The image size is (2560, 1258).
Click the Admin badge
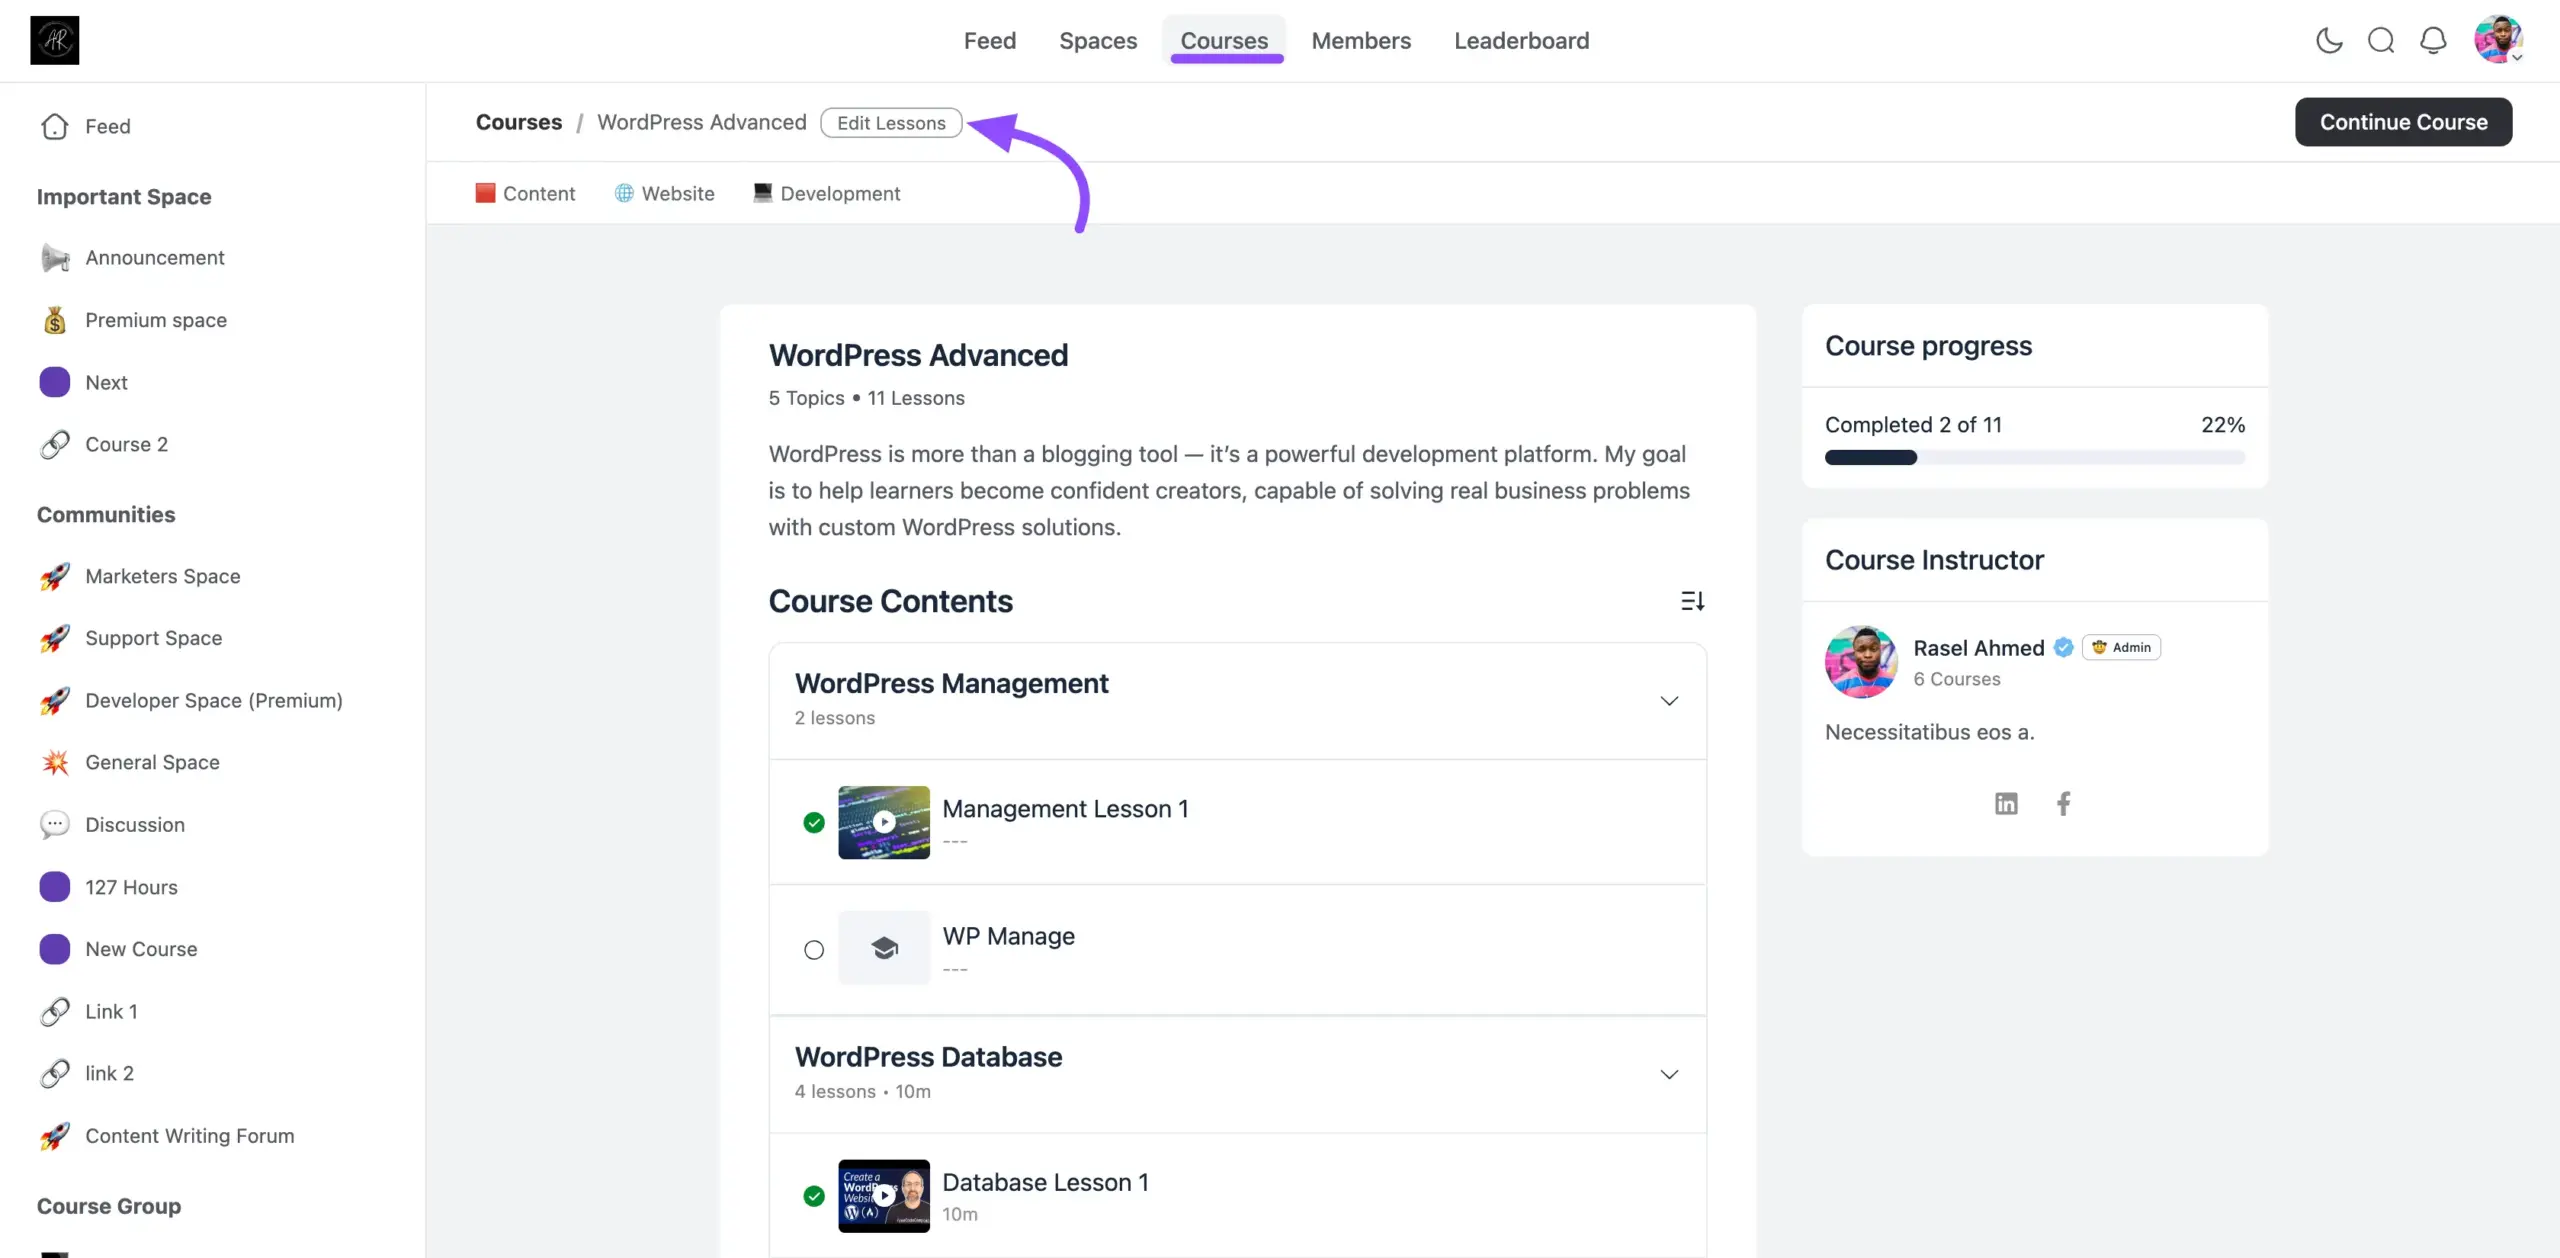tap(2121, 647)
